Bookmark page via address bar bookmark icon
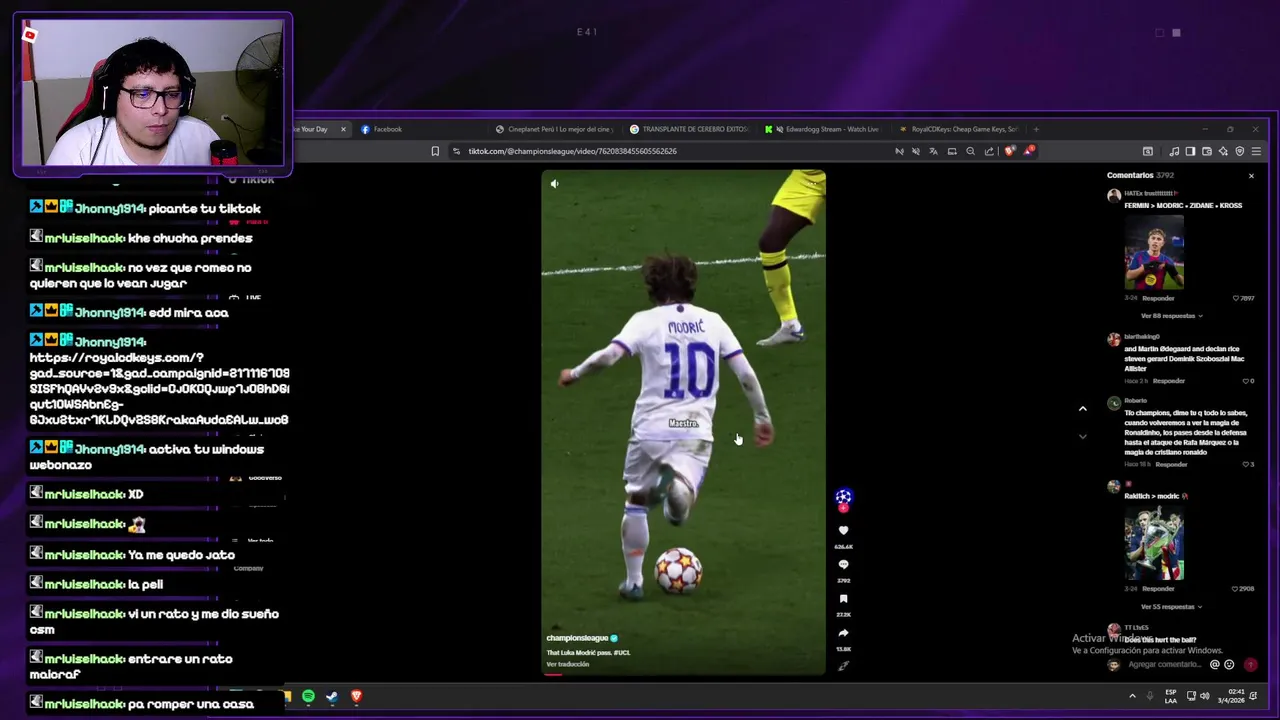Screen dimensions: 1280x720 pos(435,151)
